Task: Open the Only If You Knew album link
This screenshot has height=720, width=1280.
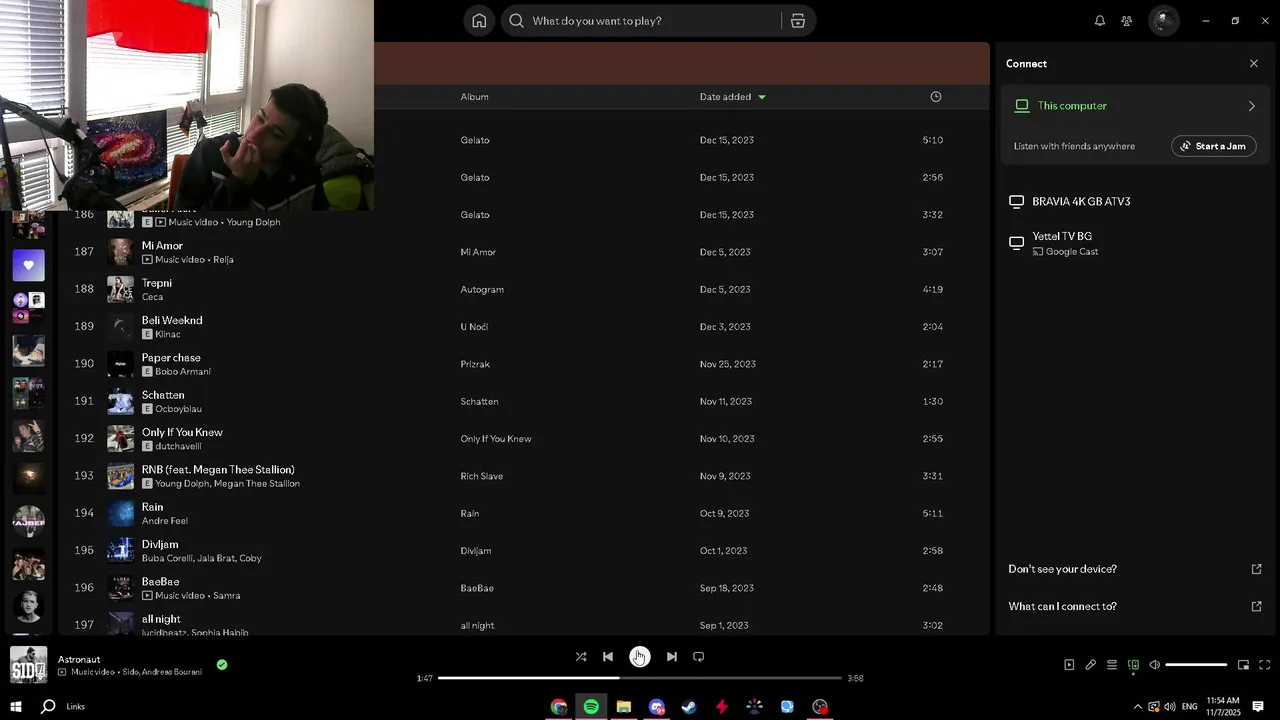Action: click(496, 439)
